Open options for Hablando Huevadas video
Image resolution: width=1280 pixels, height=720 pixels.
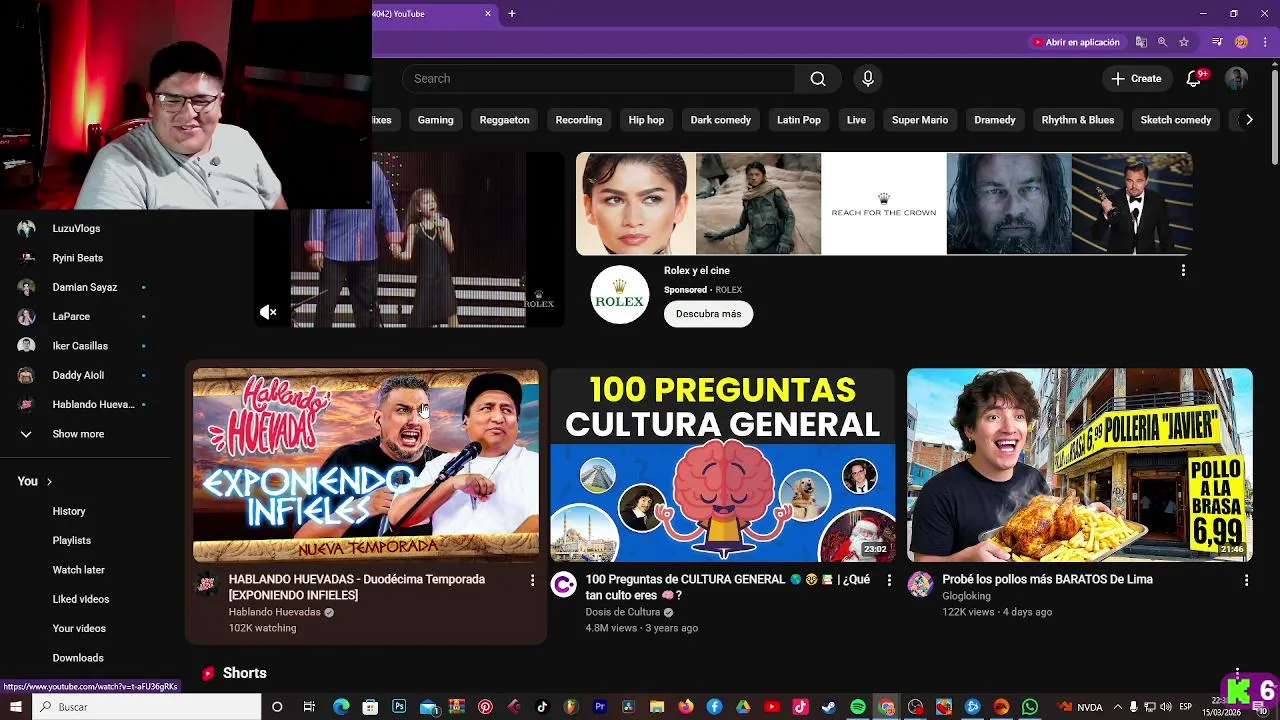tap(532, 580)
